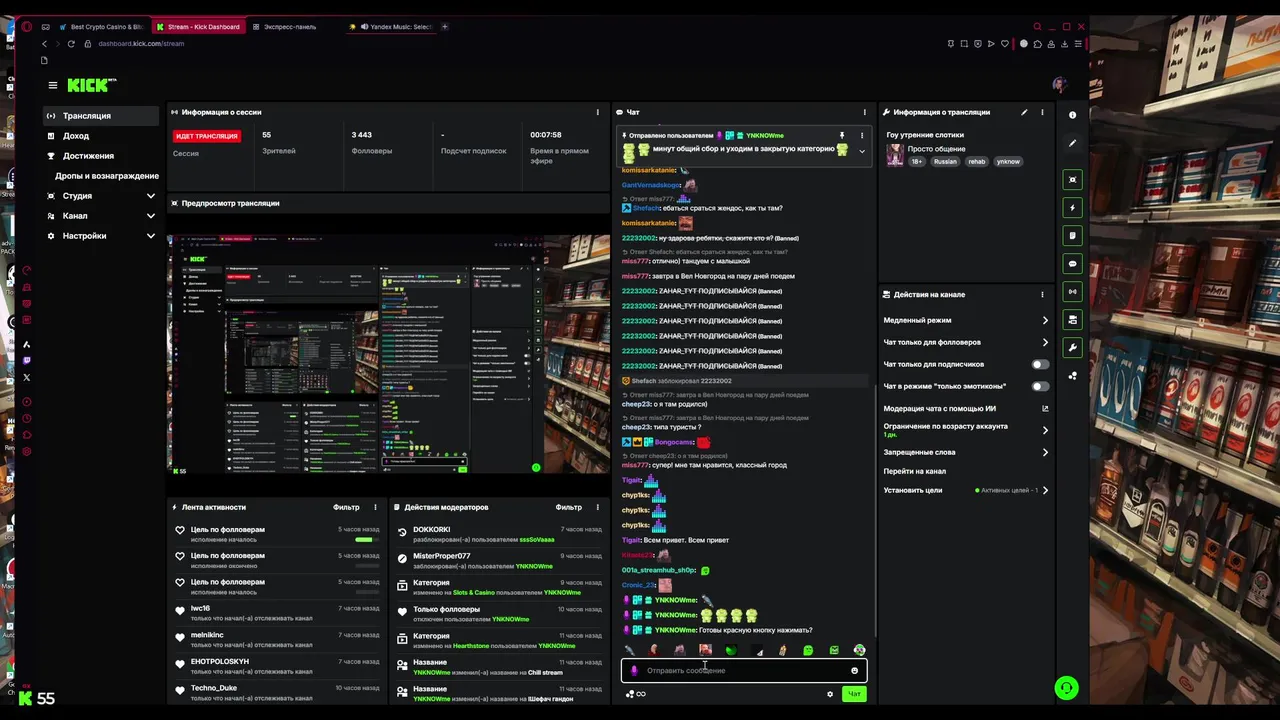
Task: Click the Отправить сообщение input field
Action: coord(744,671)
